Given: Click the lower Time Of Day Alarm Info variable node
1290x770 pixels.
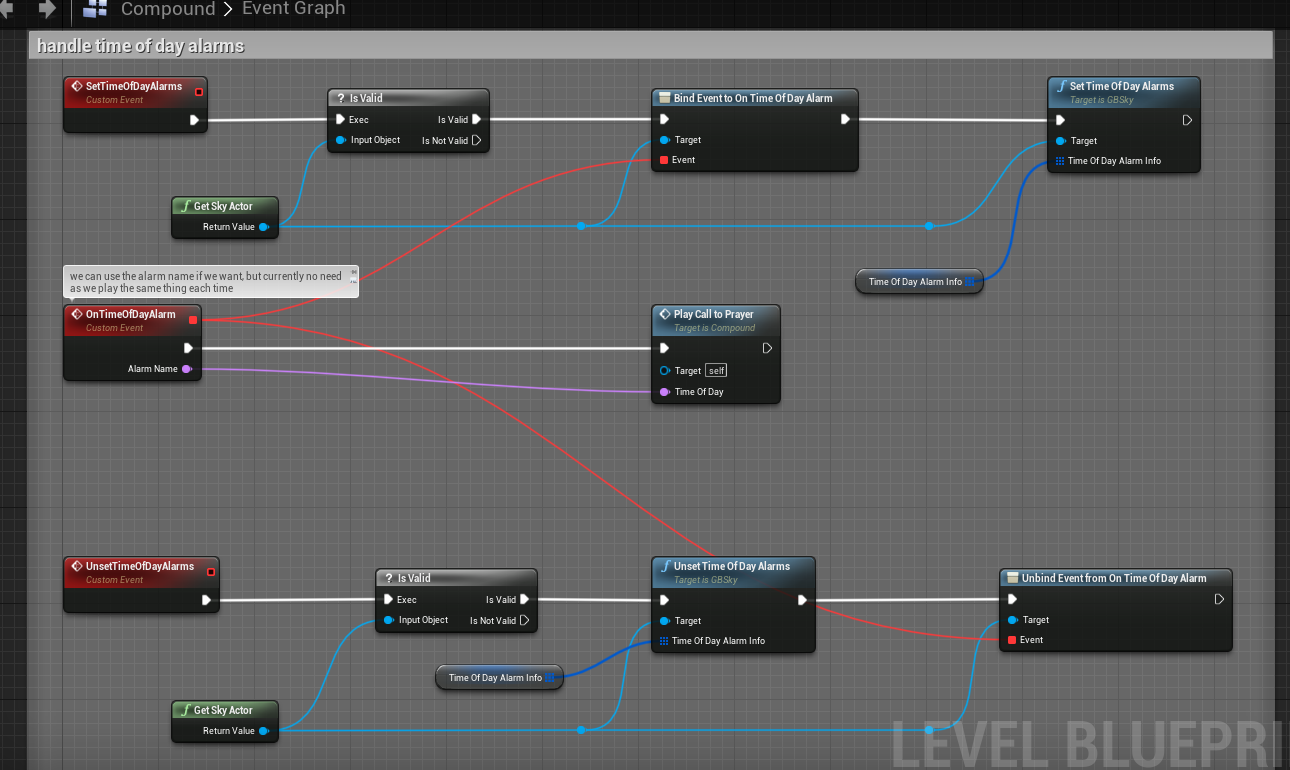Looking at the screenshot, I should pos(495,678).
